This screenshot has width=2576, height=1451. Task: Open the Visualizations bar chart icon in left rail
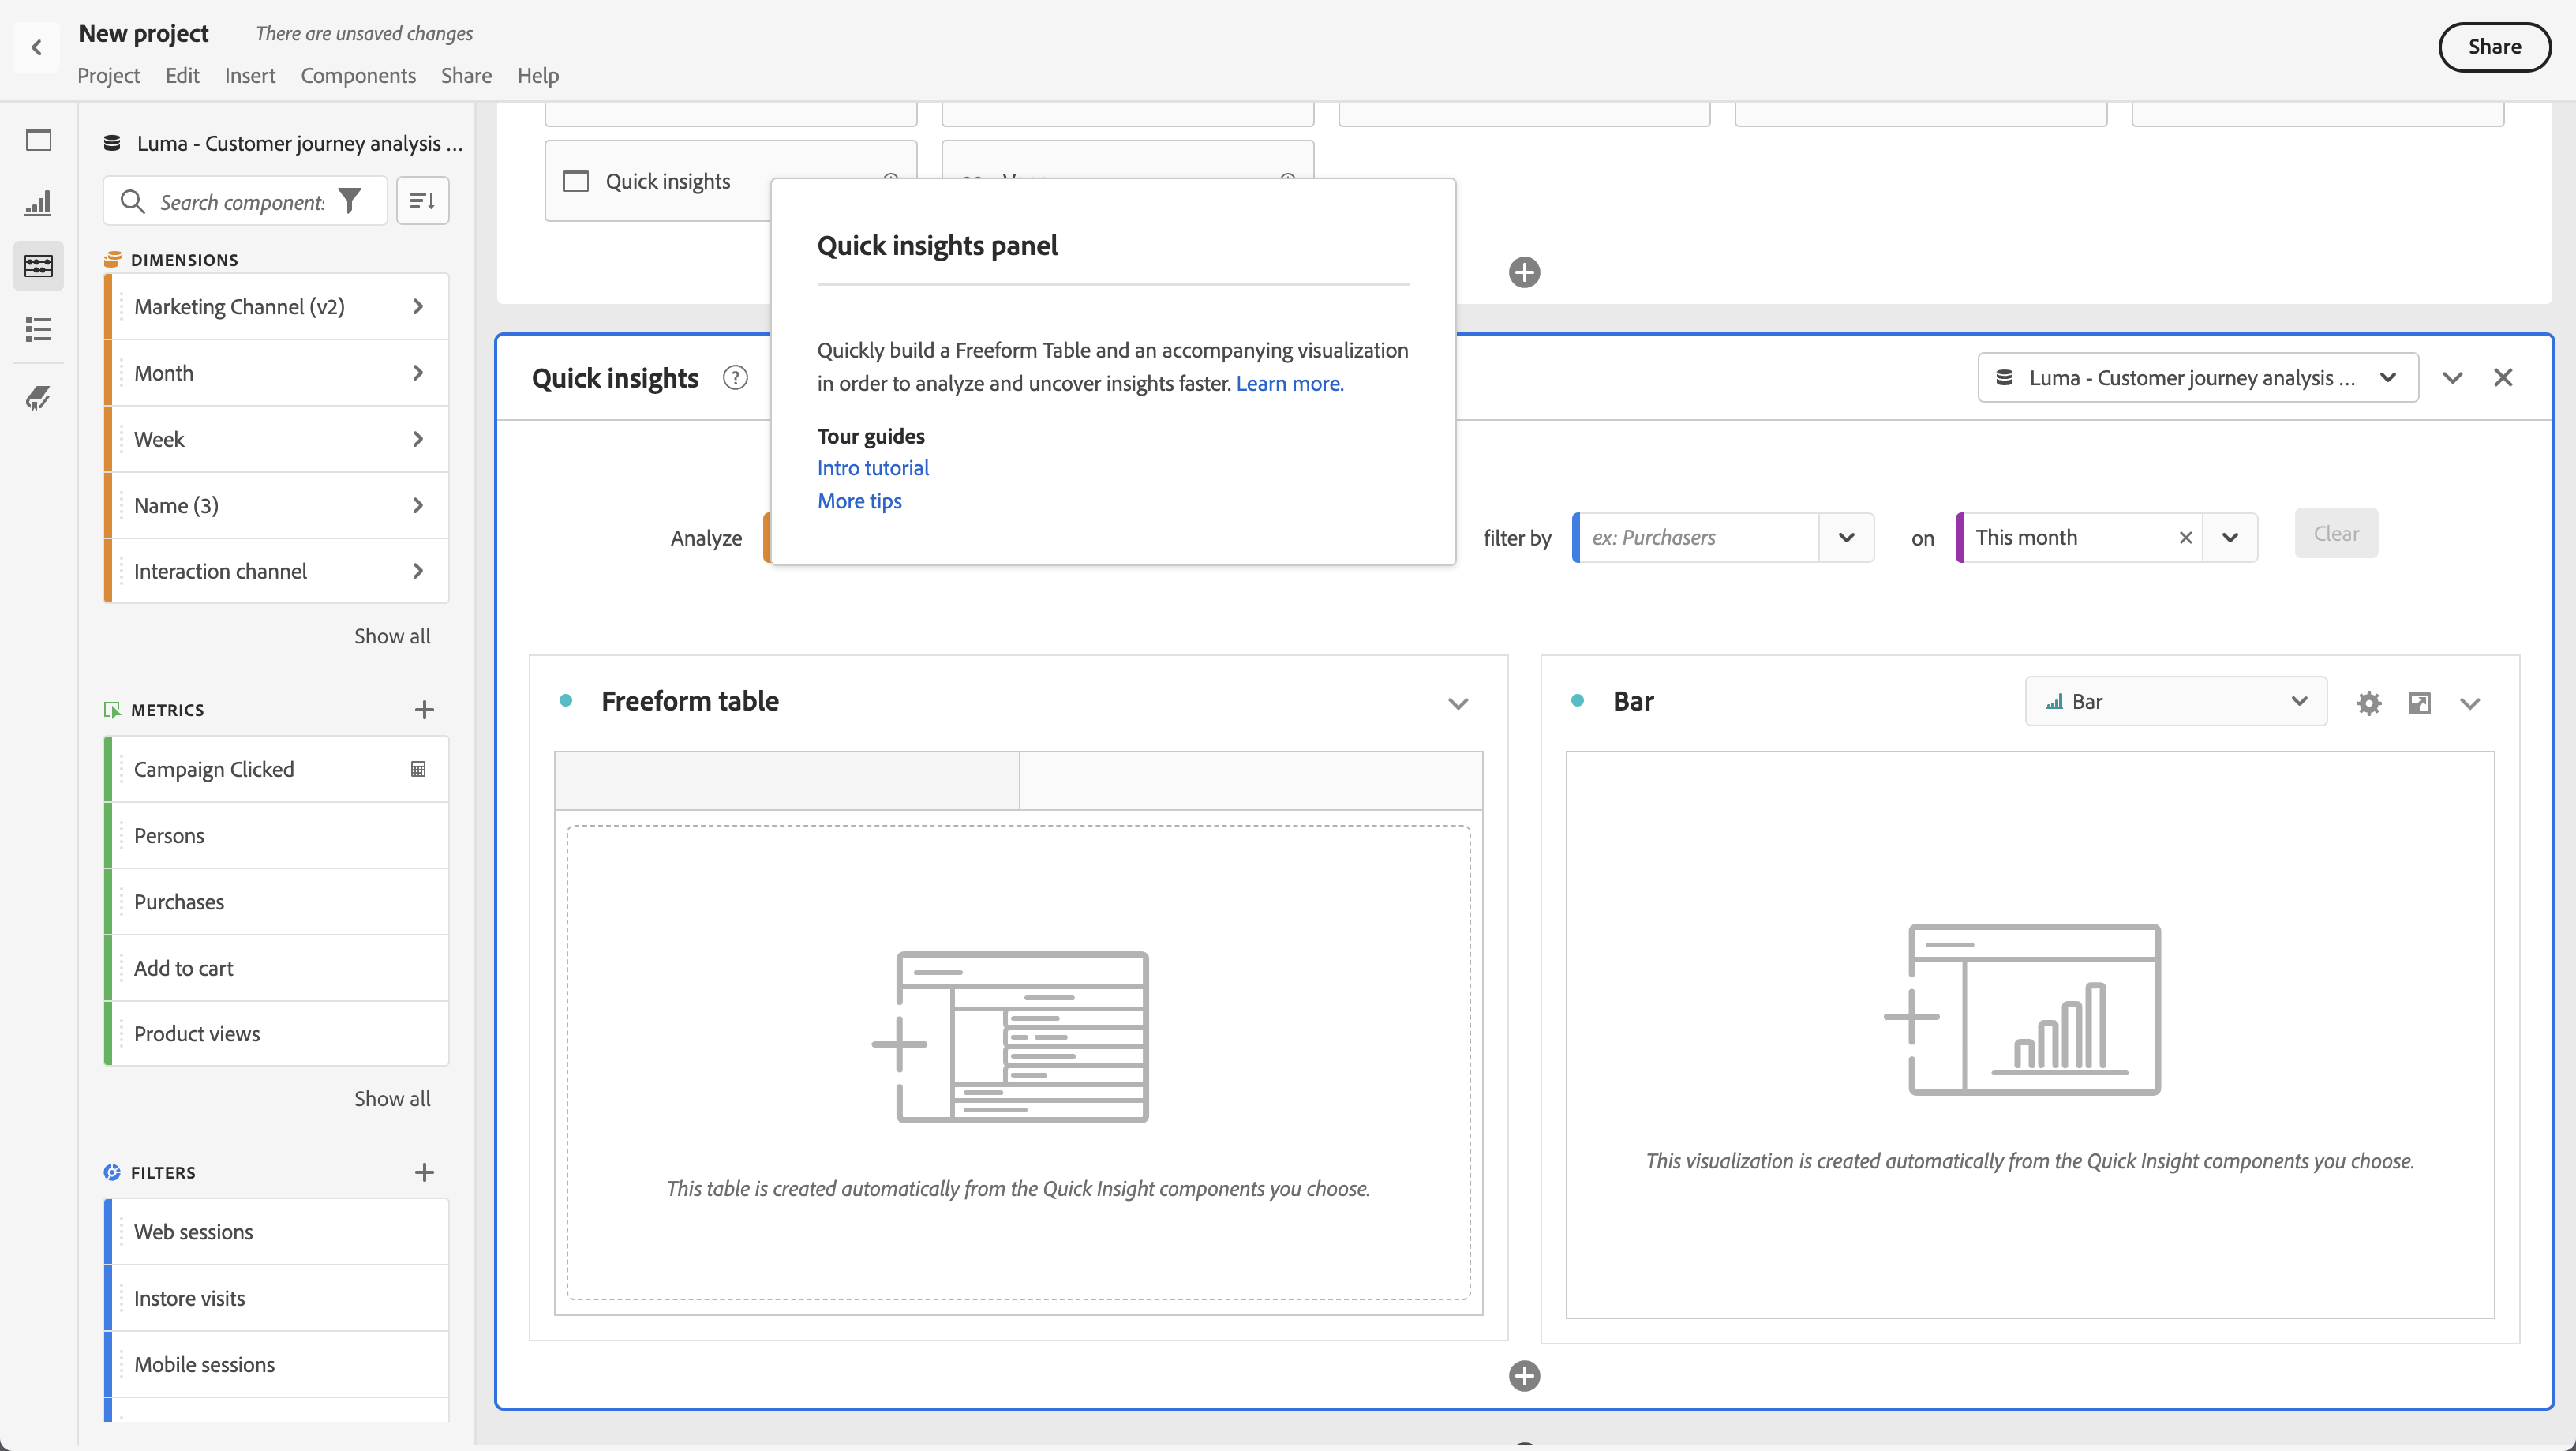click(38, 203)
